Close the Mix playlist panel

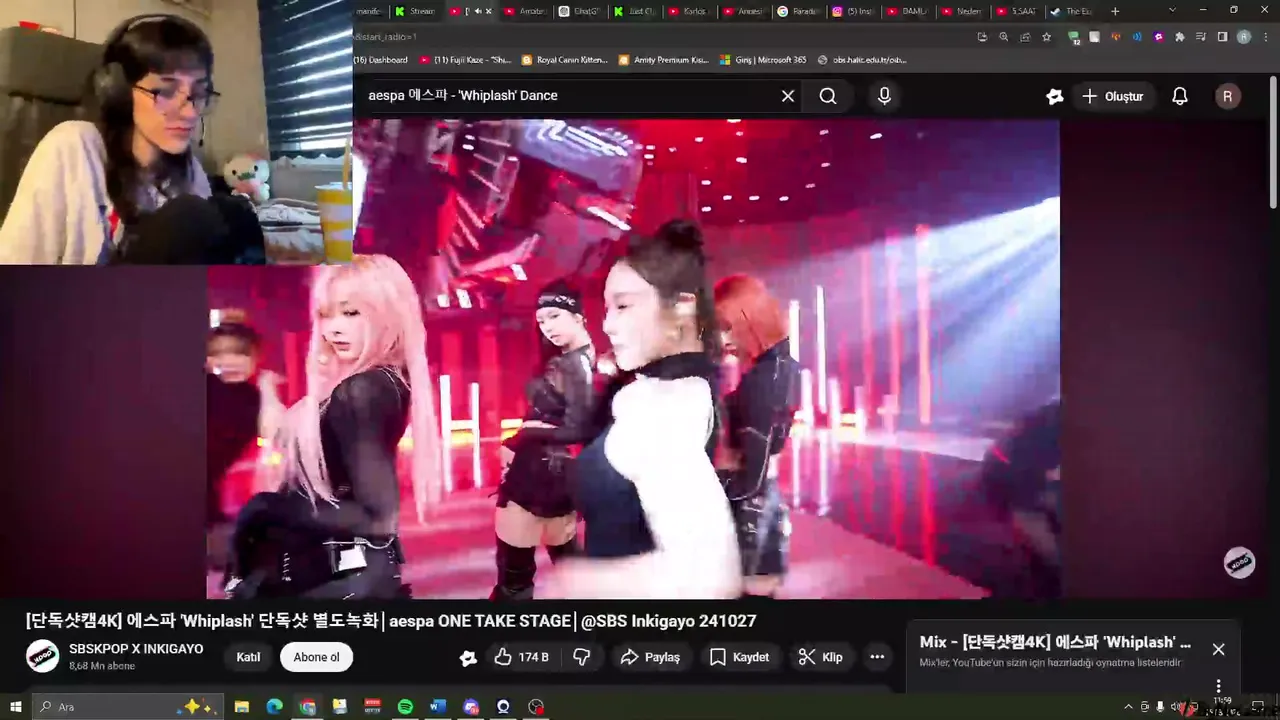[x=1218, y=649]
